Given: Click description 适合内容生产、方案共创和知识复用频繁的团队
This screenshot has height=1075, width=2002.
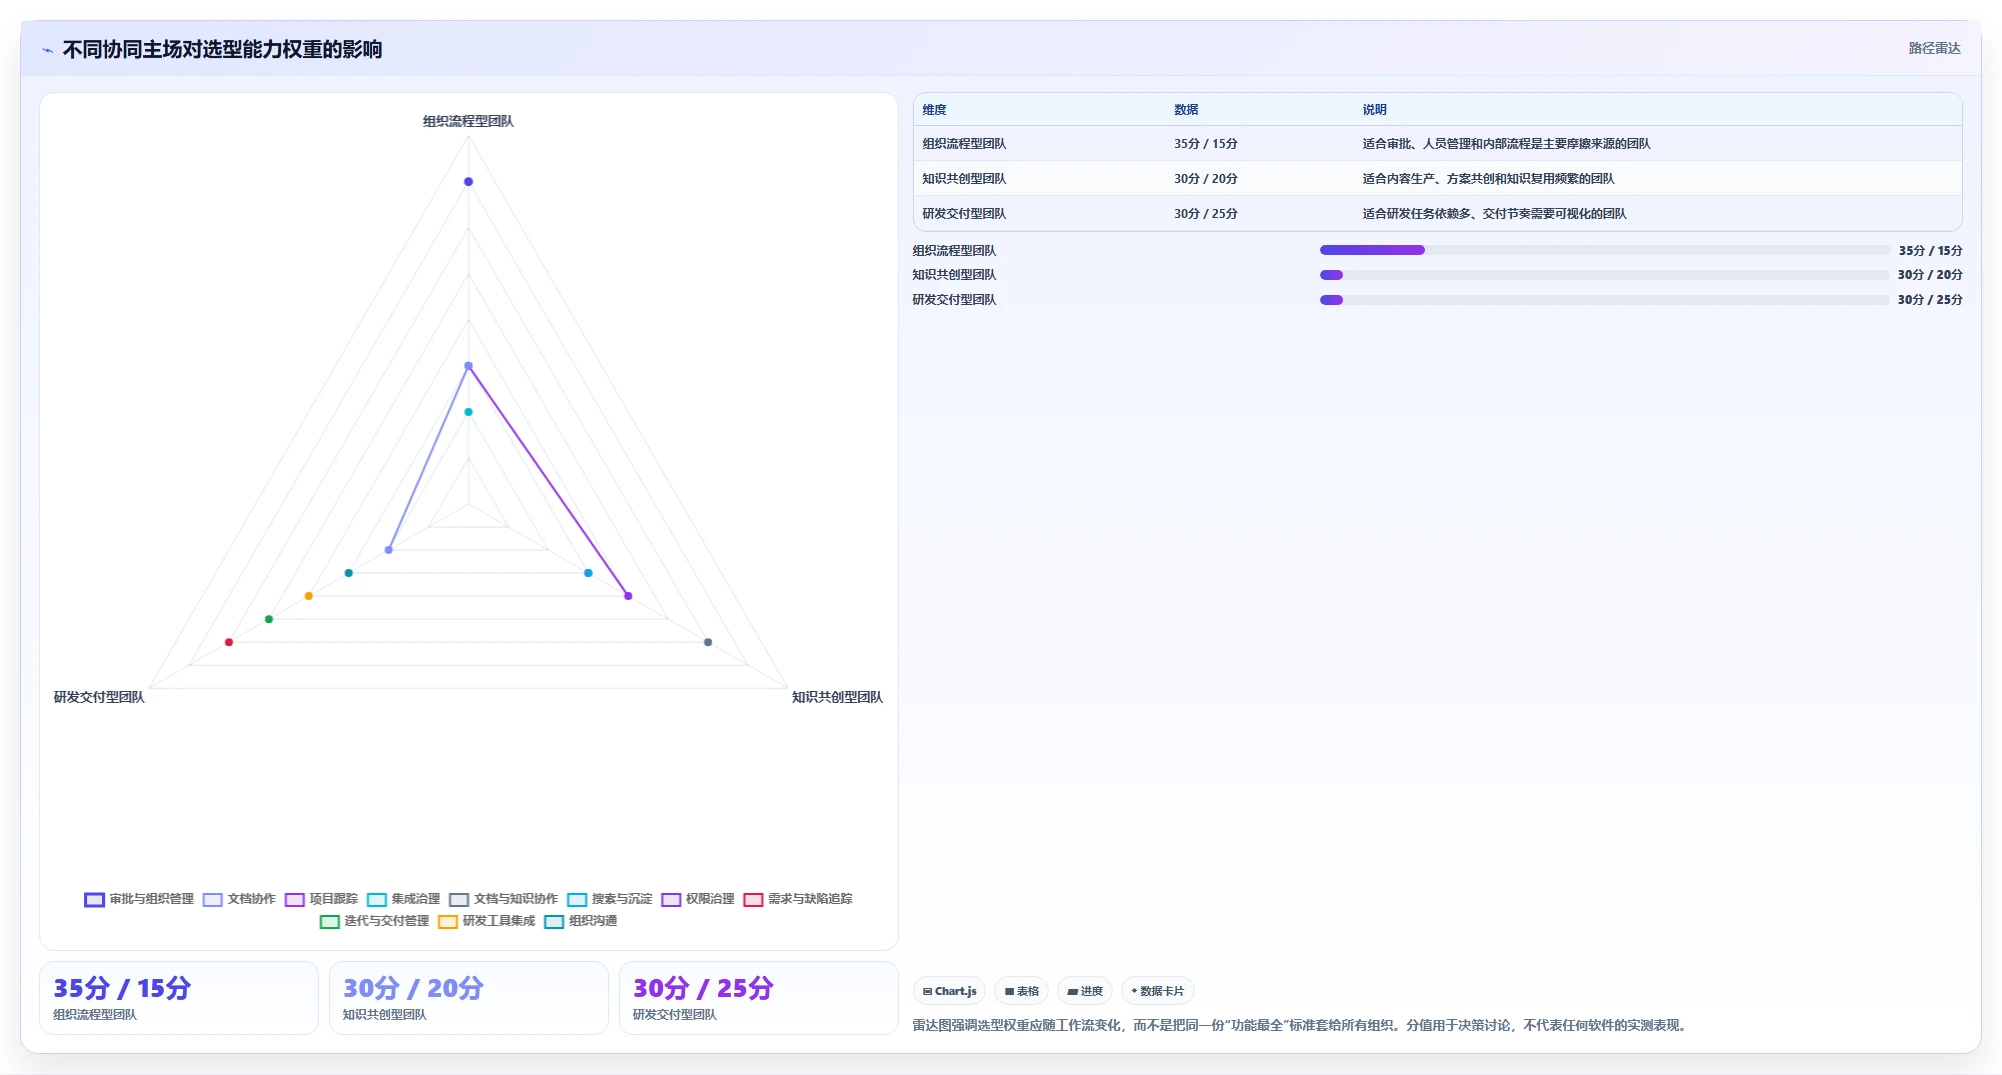Looking at the screenshot, I should tap(1488, 179).
